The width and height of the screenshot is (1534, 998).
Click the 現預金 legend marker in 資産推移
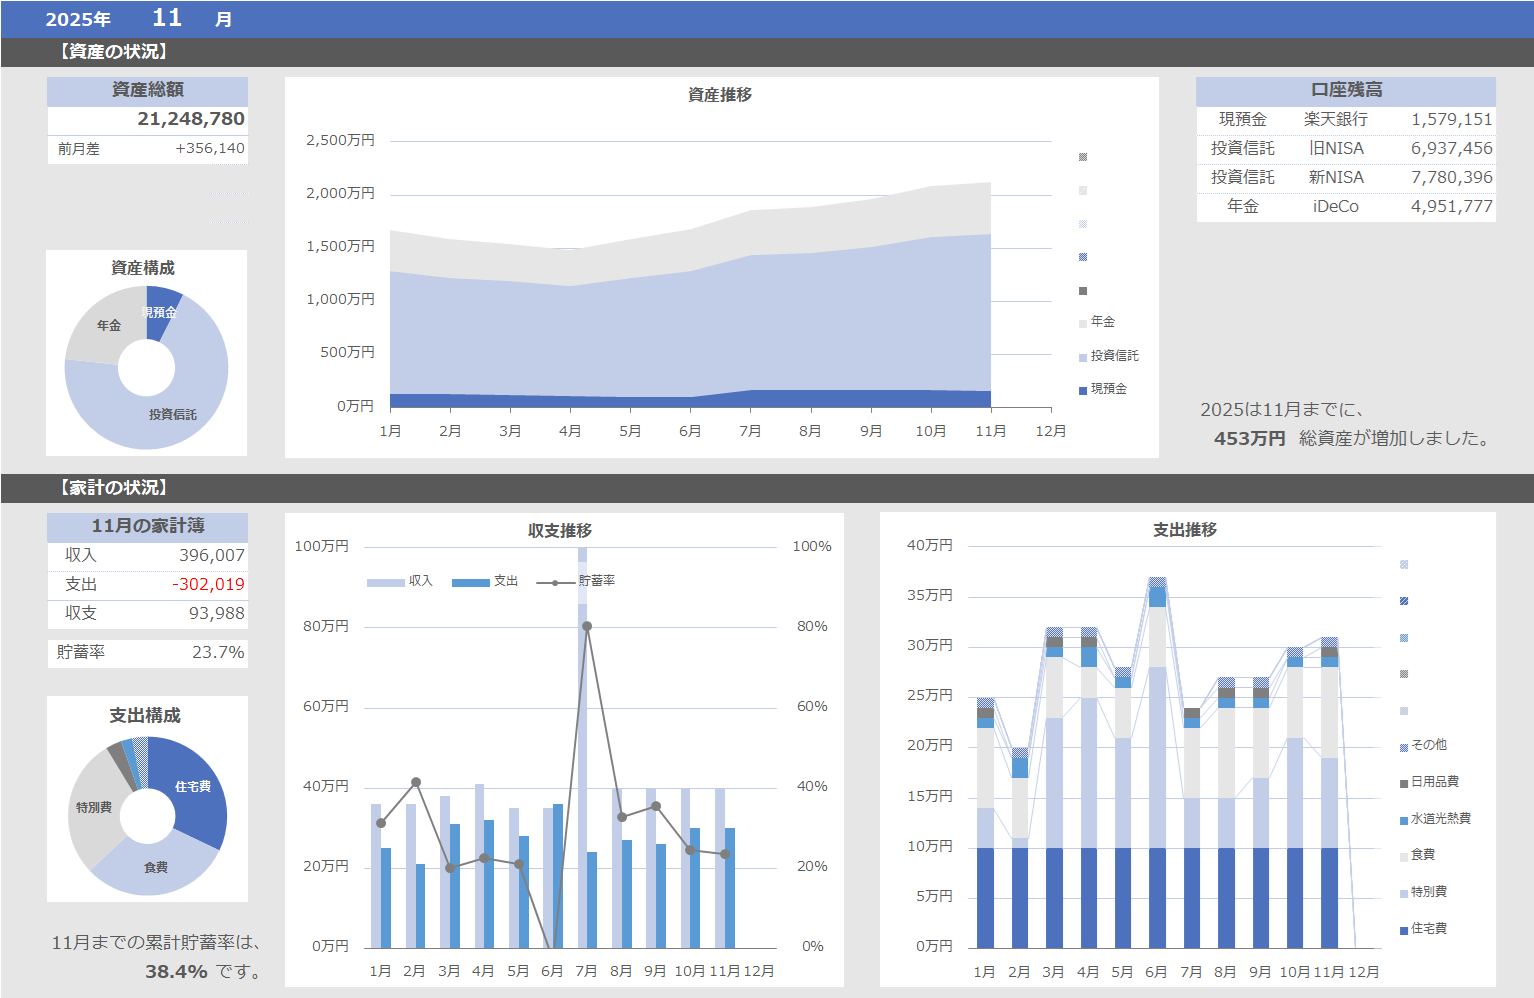(x=1083, y=390)
